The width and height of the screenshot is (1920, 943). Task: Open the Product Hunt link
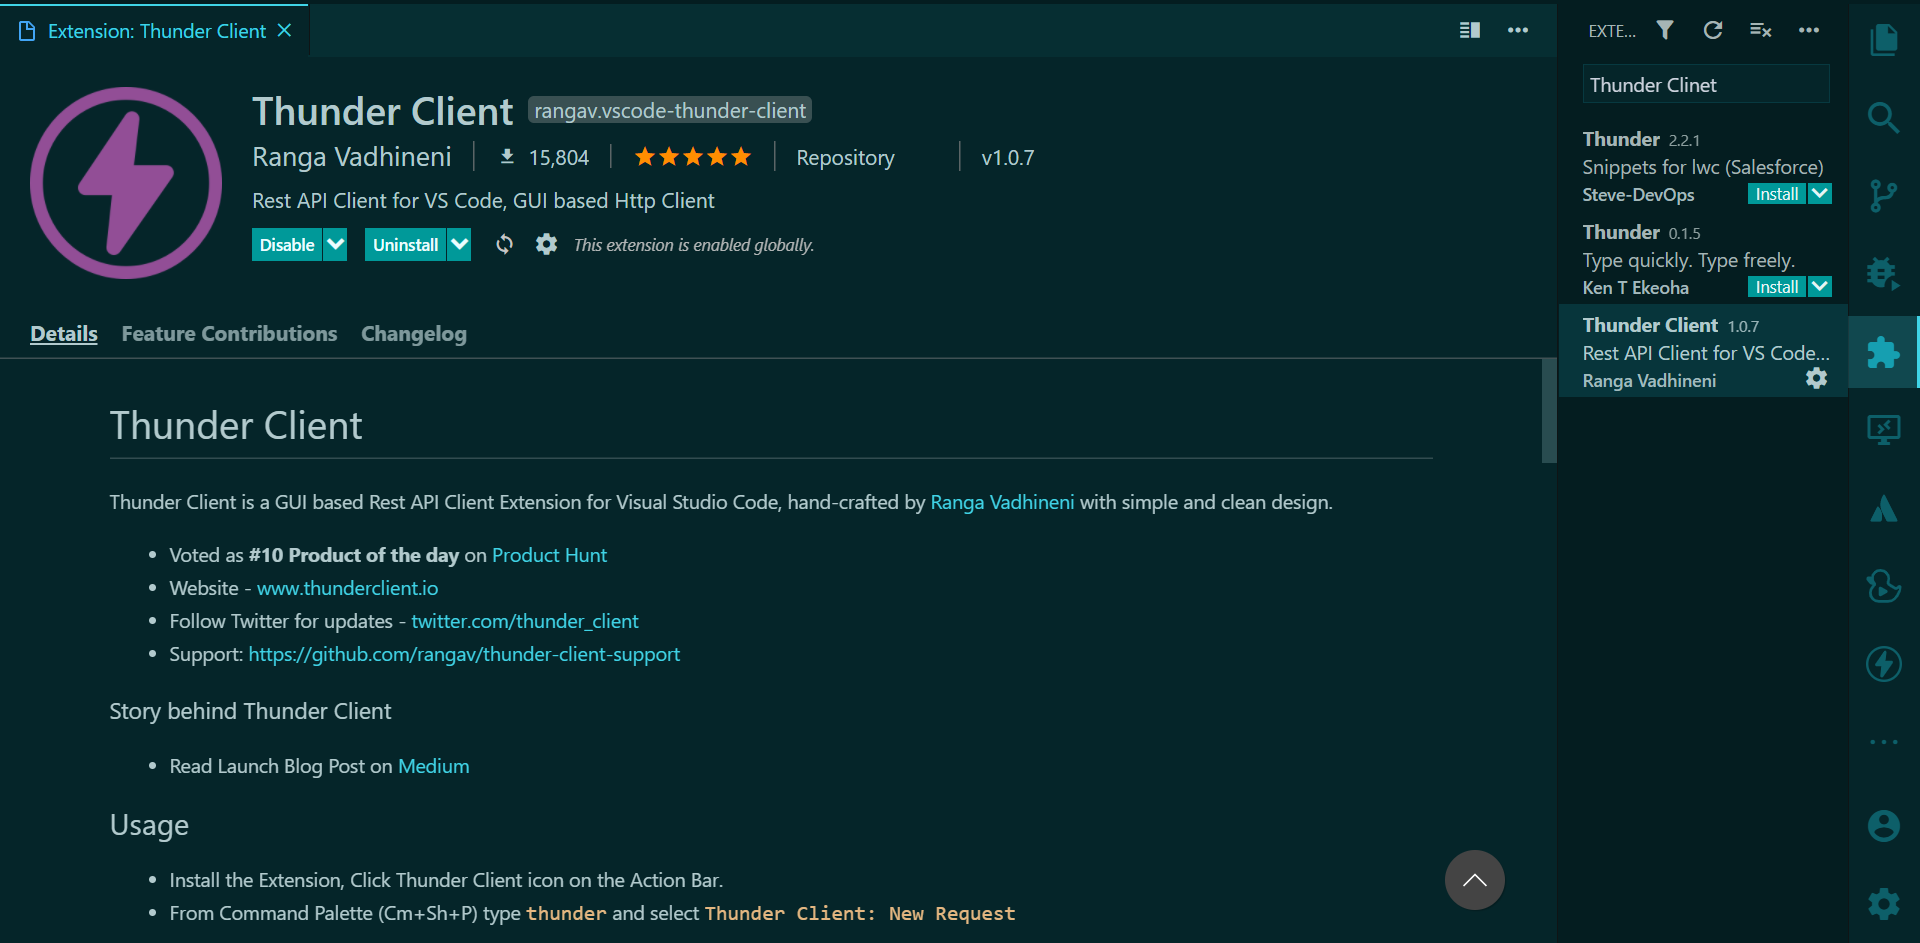coord(549,555)
